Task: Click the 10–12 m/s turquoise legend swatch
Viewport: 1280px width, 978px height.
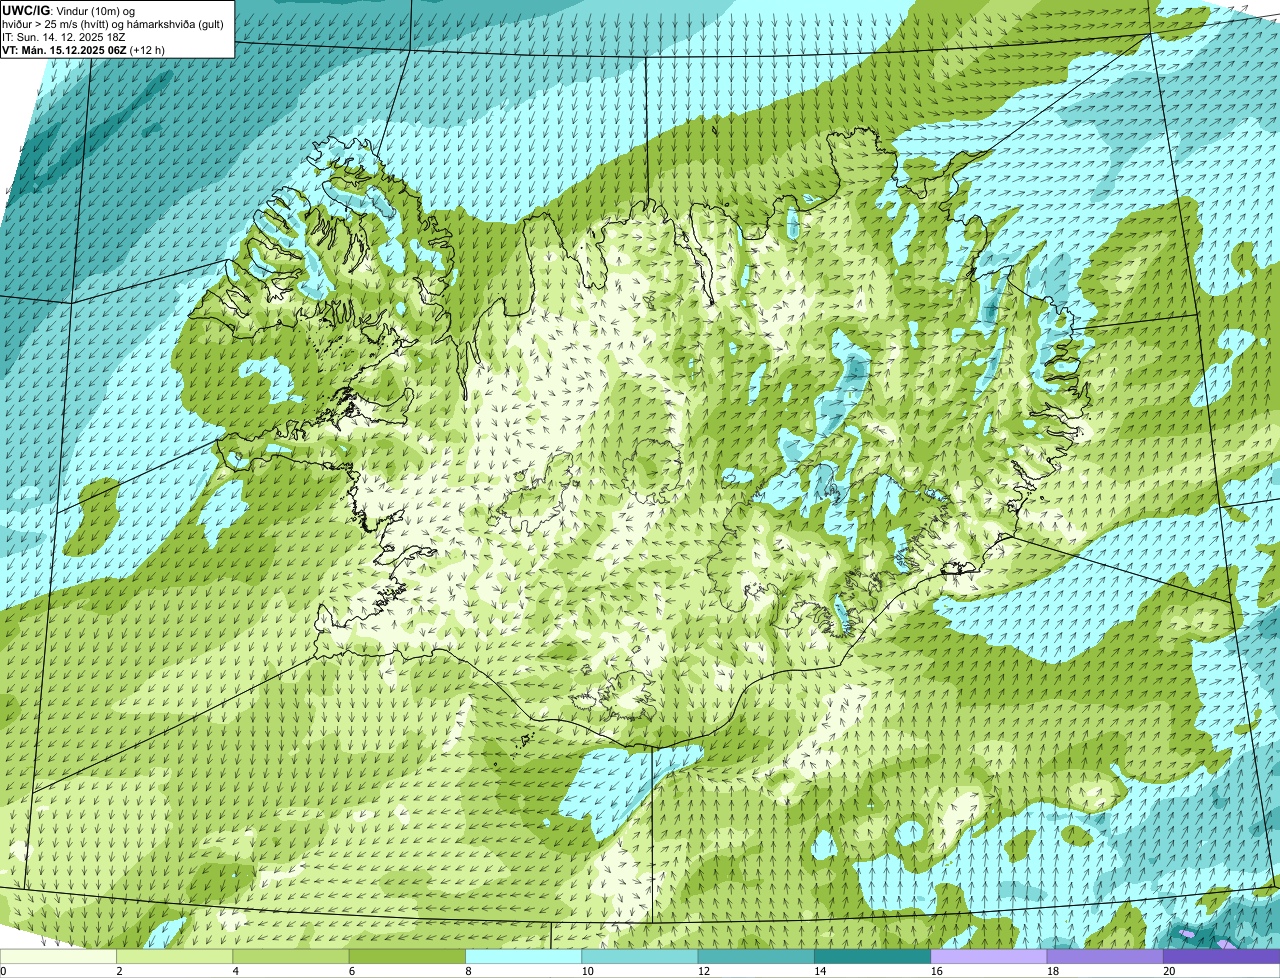Action: [x=640, y=956]
